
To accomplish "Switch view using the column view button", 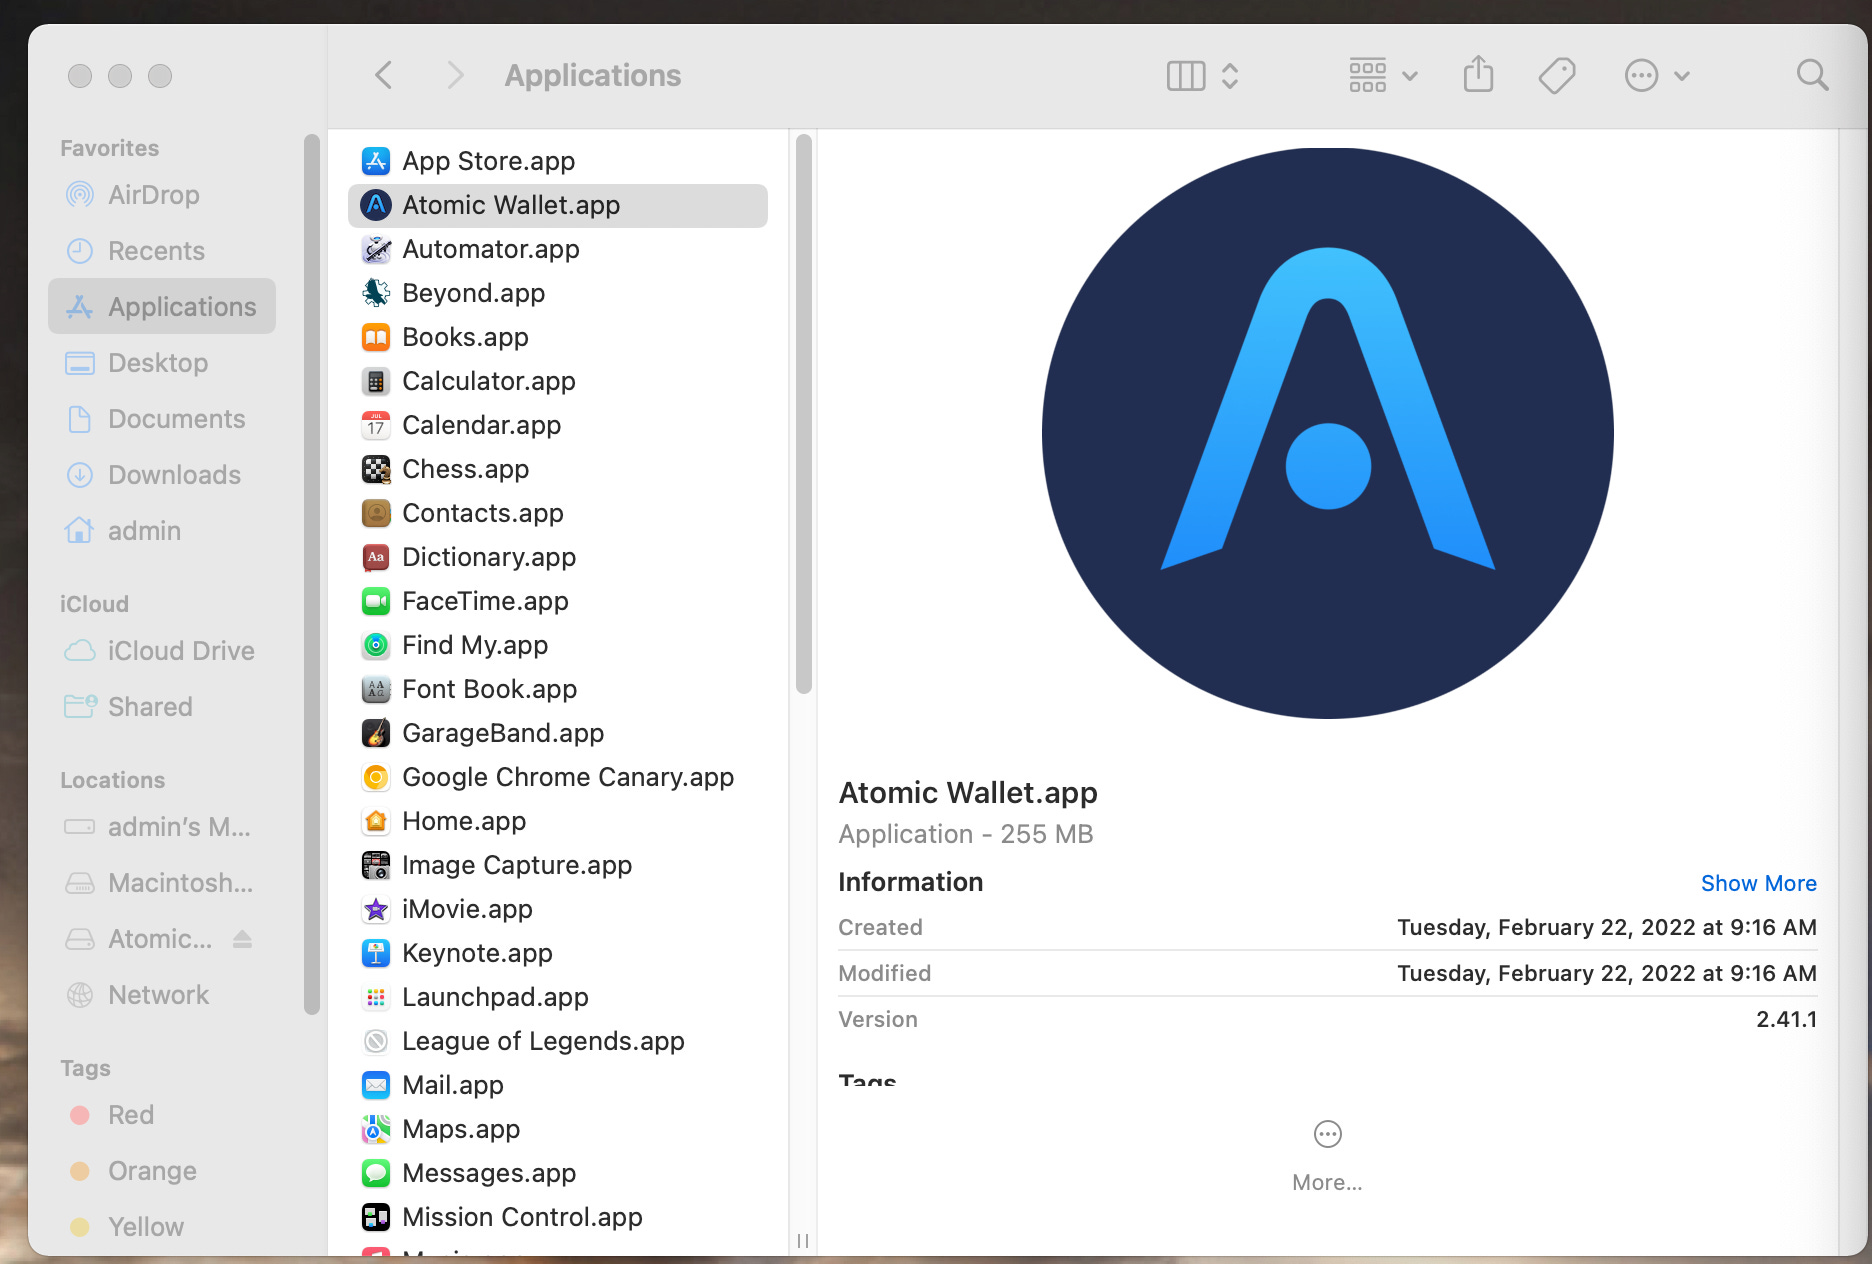I will pyautogui.click(x=1186, y=76).
